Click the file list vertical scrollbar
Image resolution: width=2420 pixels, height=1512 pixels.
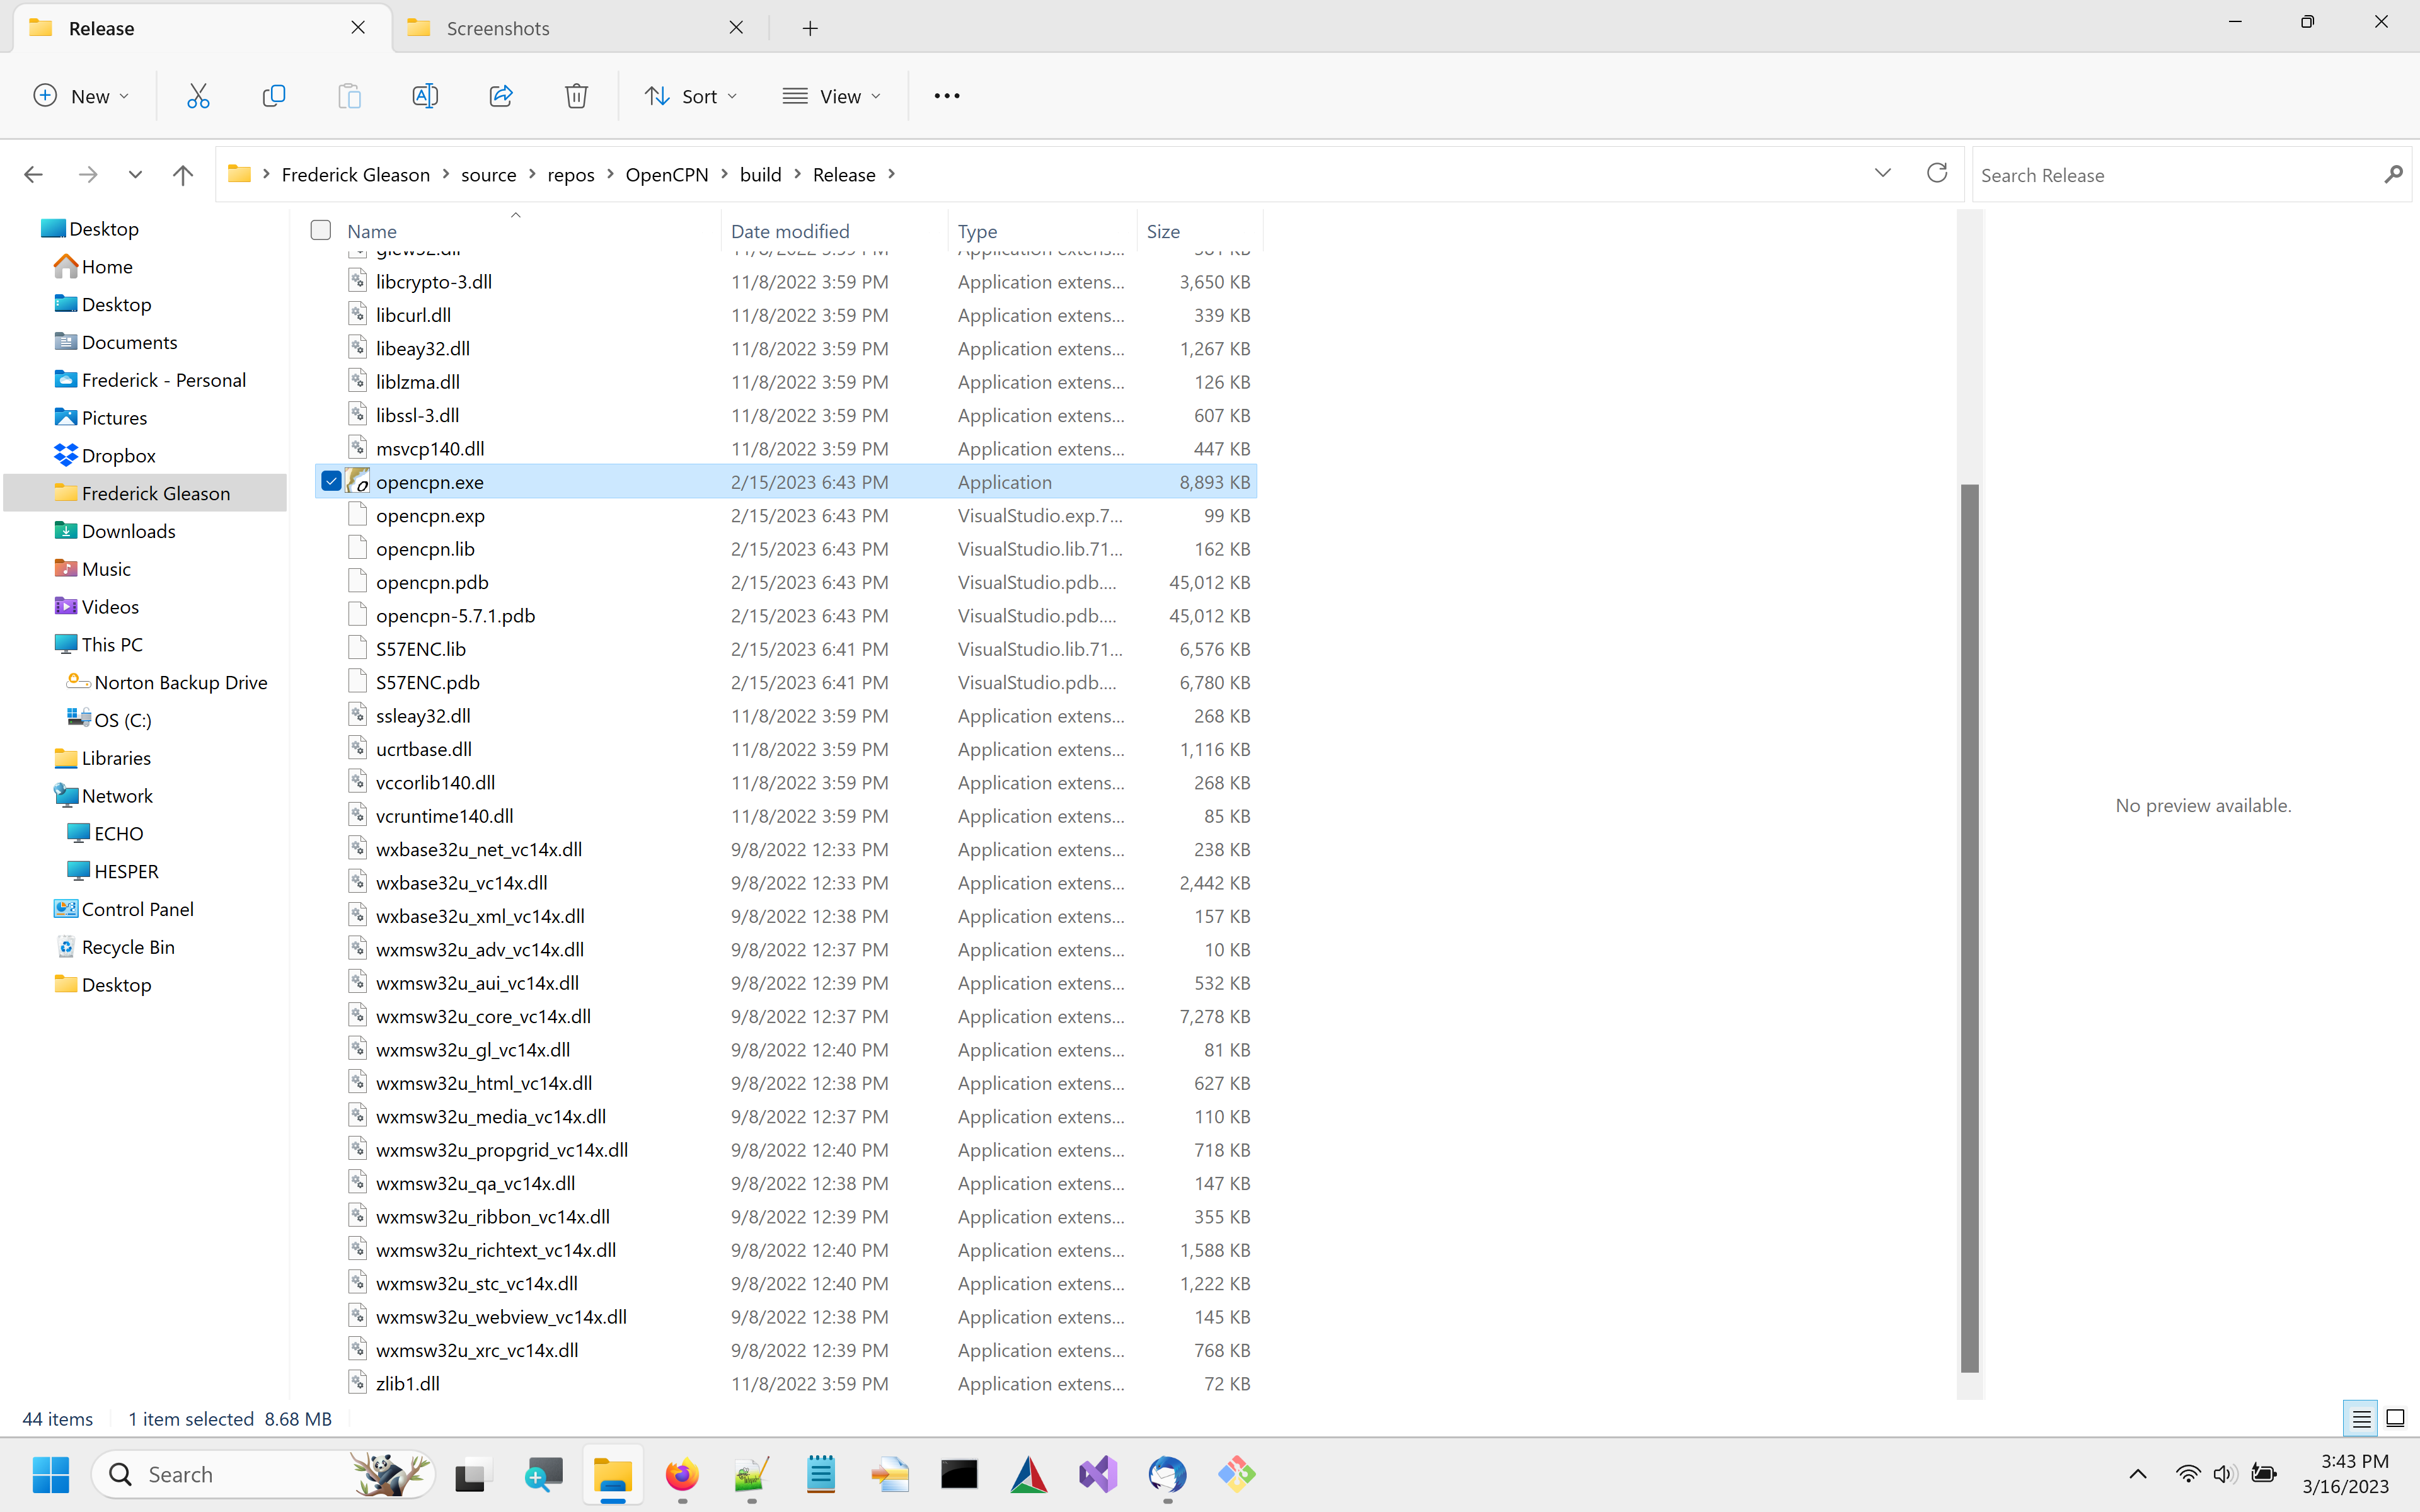click(x=1969, y=928)
